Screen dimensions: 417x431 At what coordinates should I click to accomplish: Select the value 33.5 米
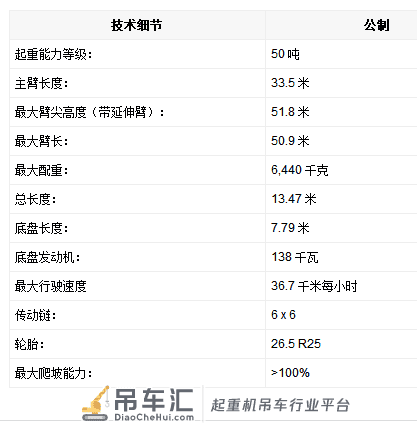click(290, 83)
